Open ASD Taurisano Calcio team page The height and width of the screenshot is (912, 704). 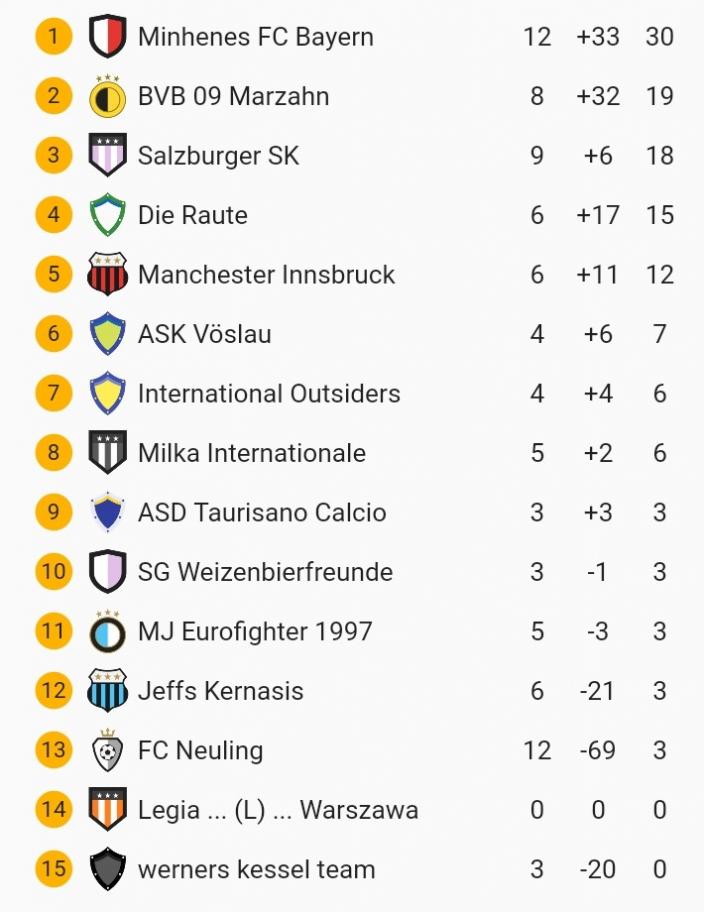tap(262, 513)
